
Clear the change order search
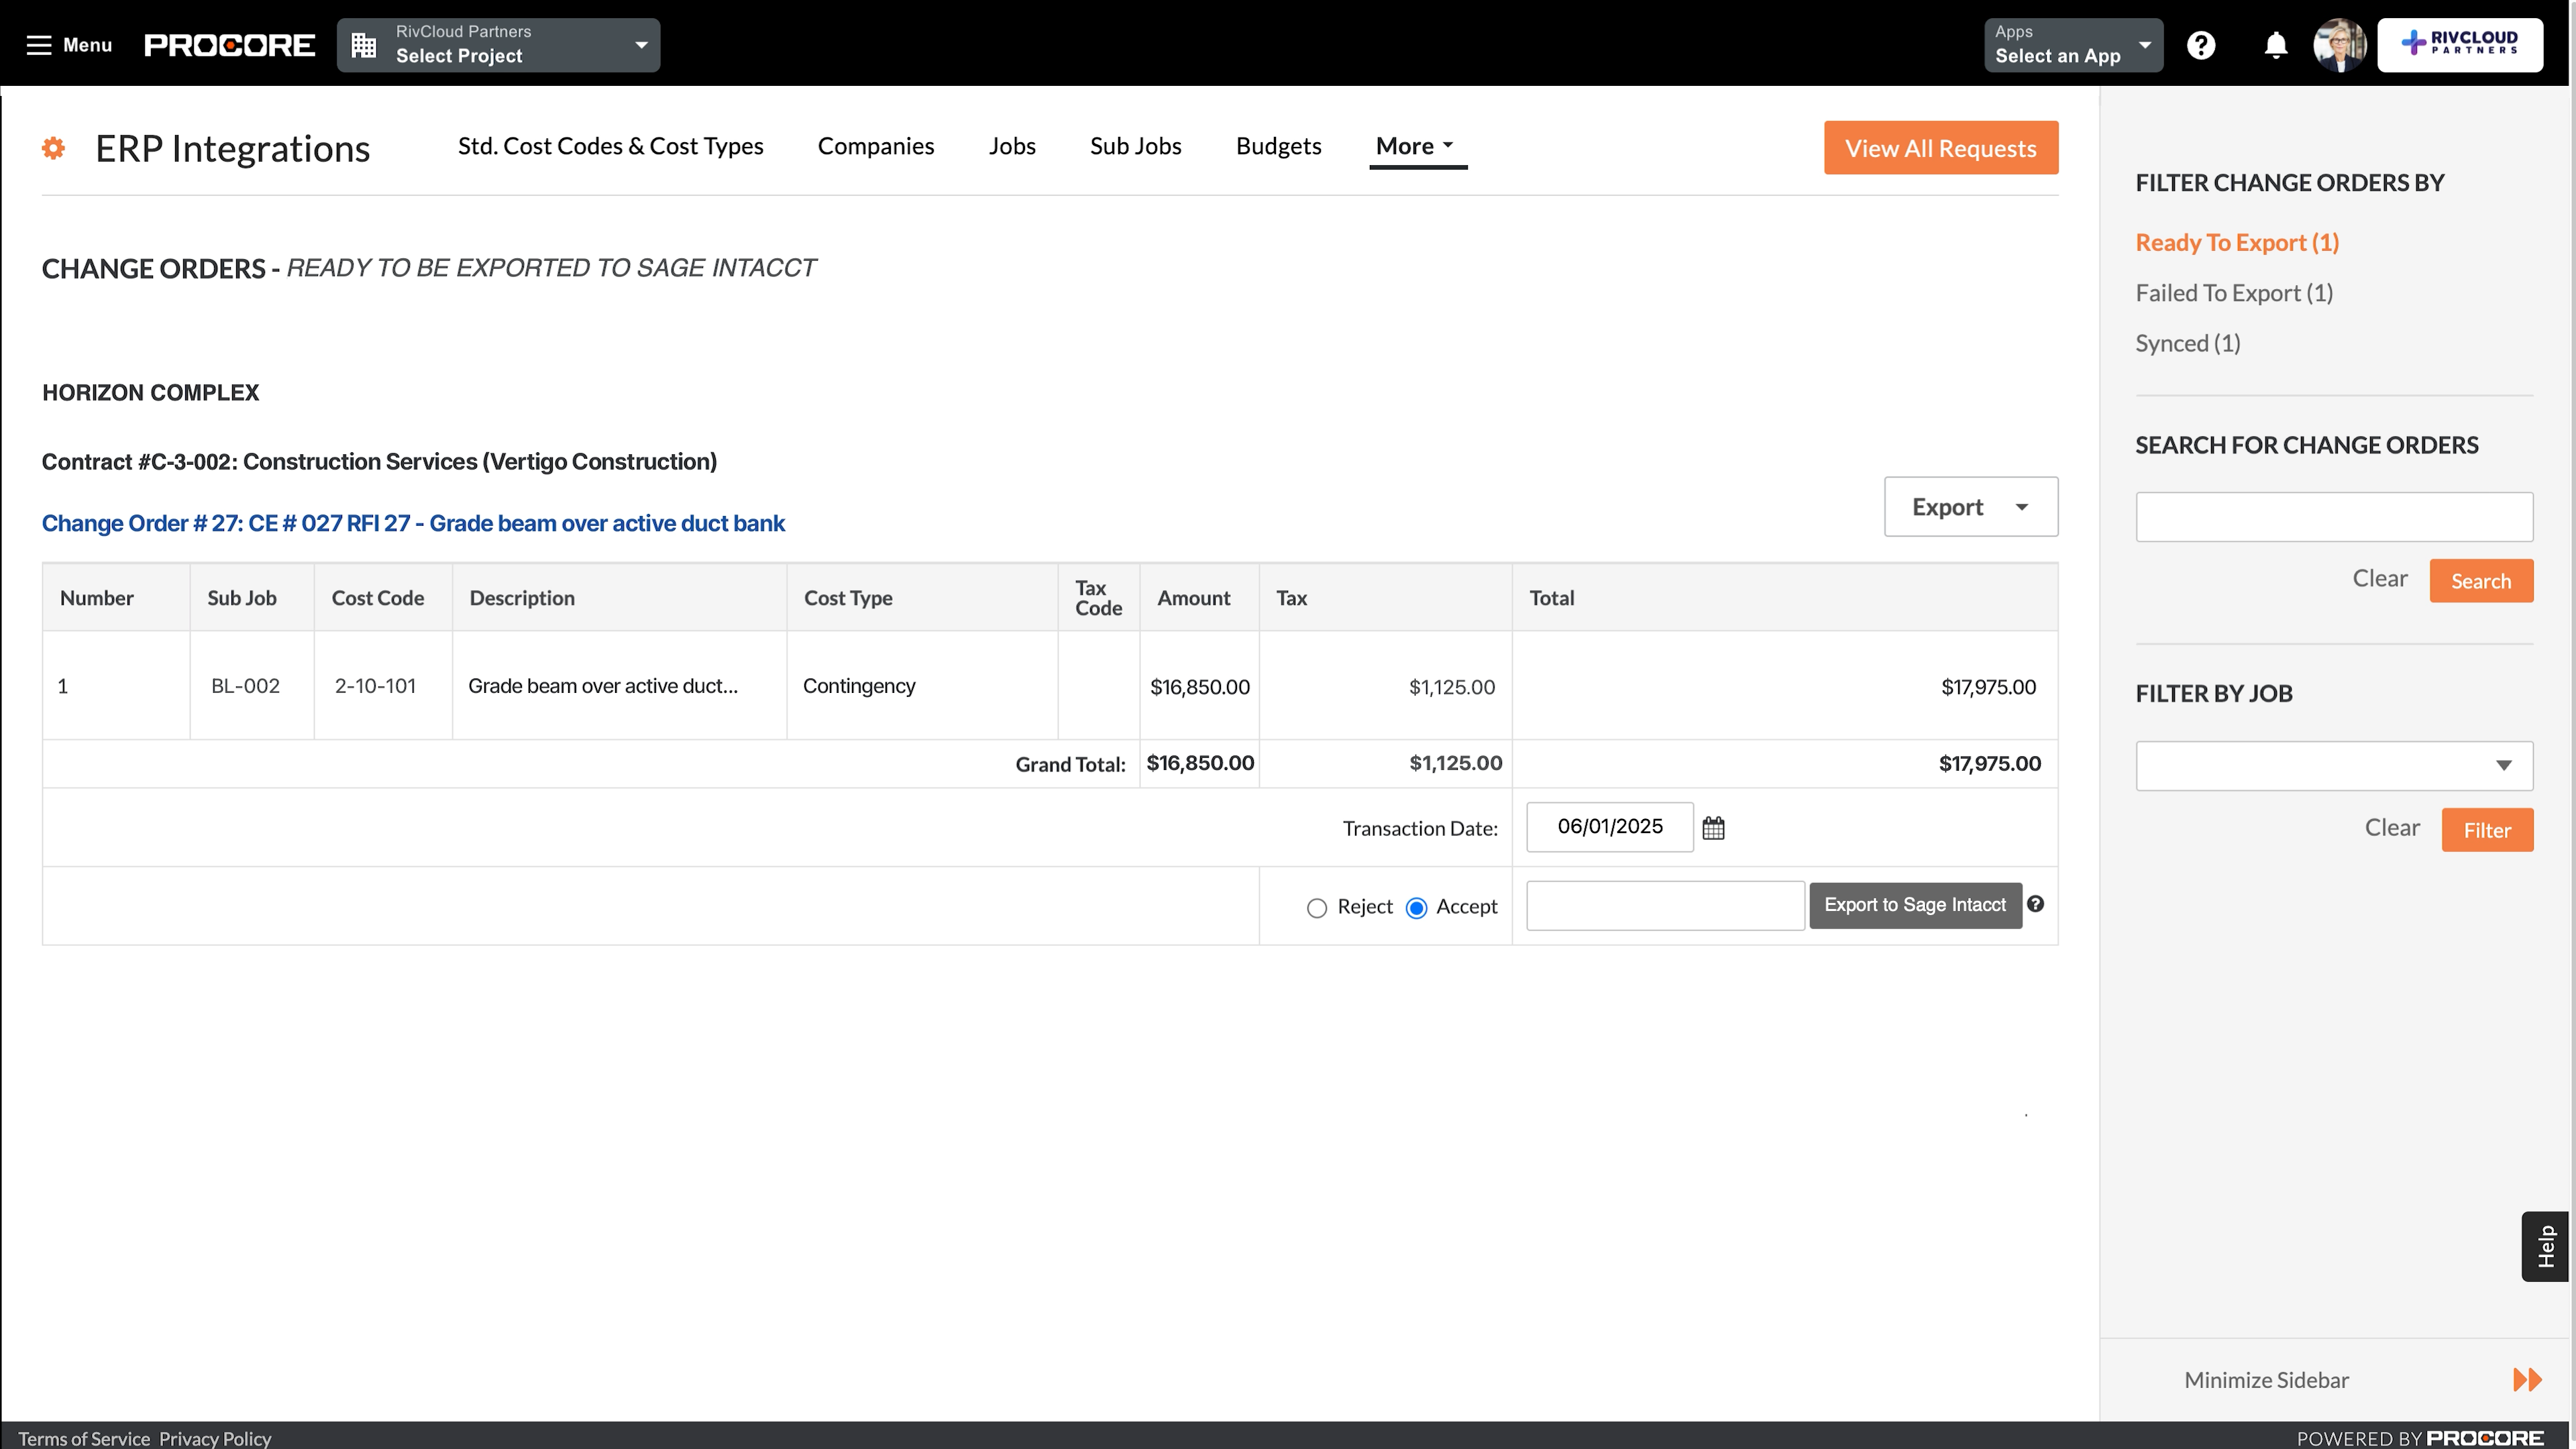[2380, 579]
